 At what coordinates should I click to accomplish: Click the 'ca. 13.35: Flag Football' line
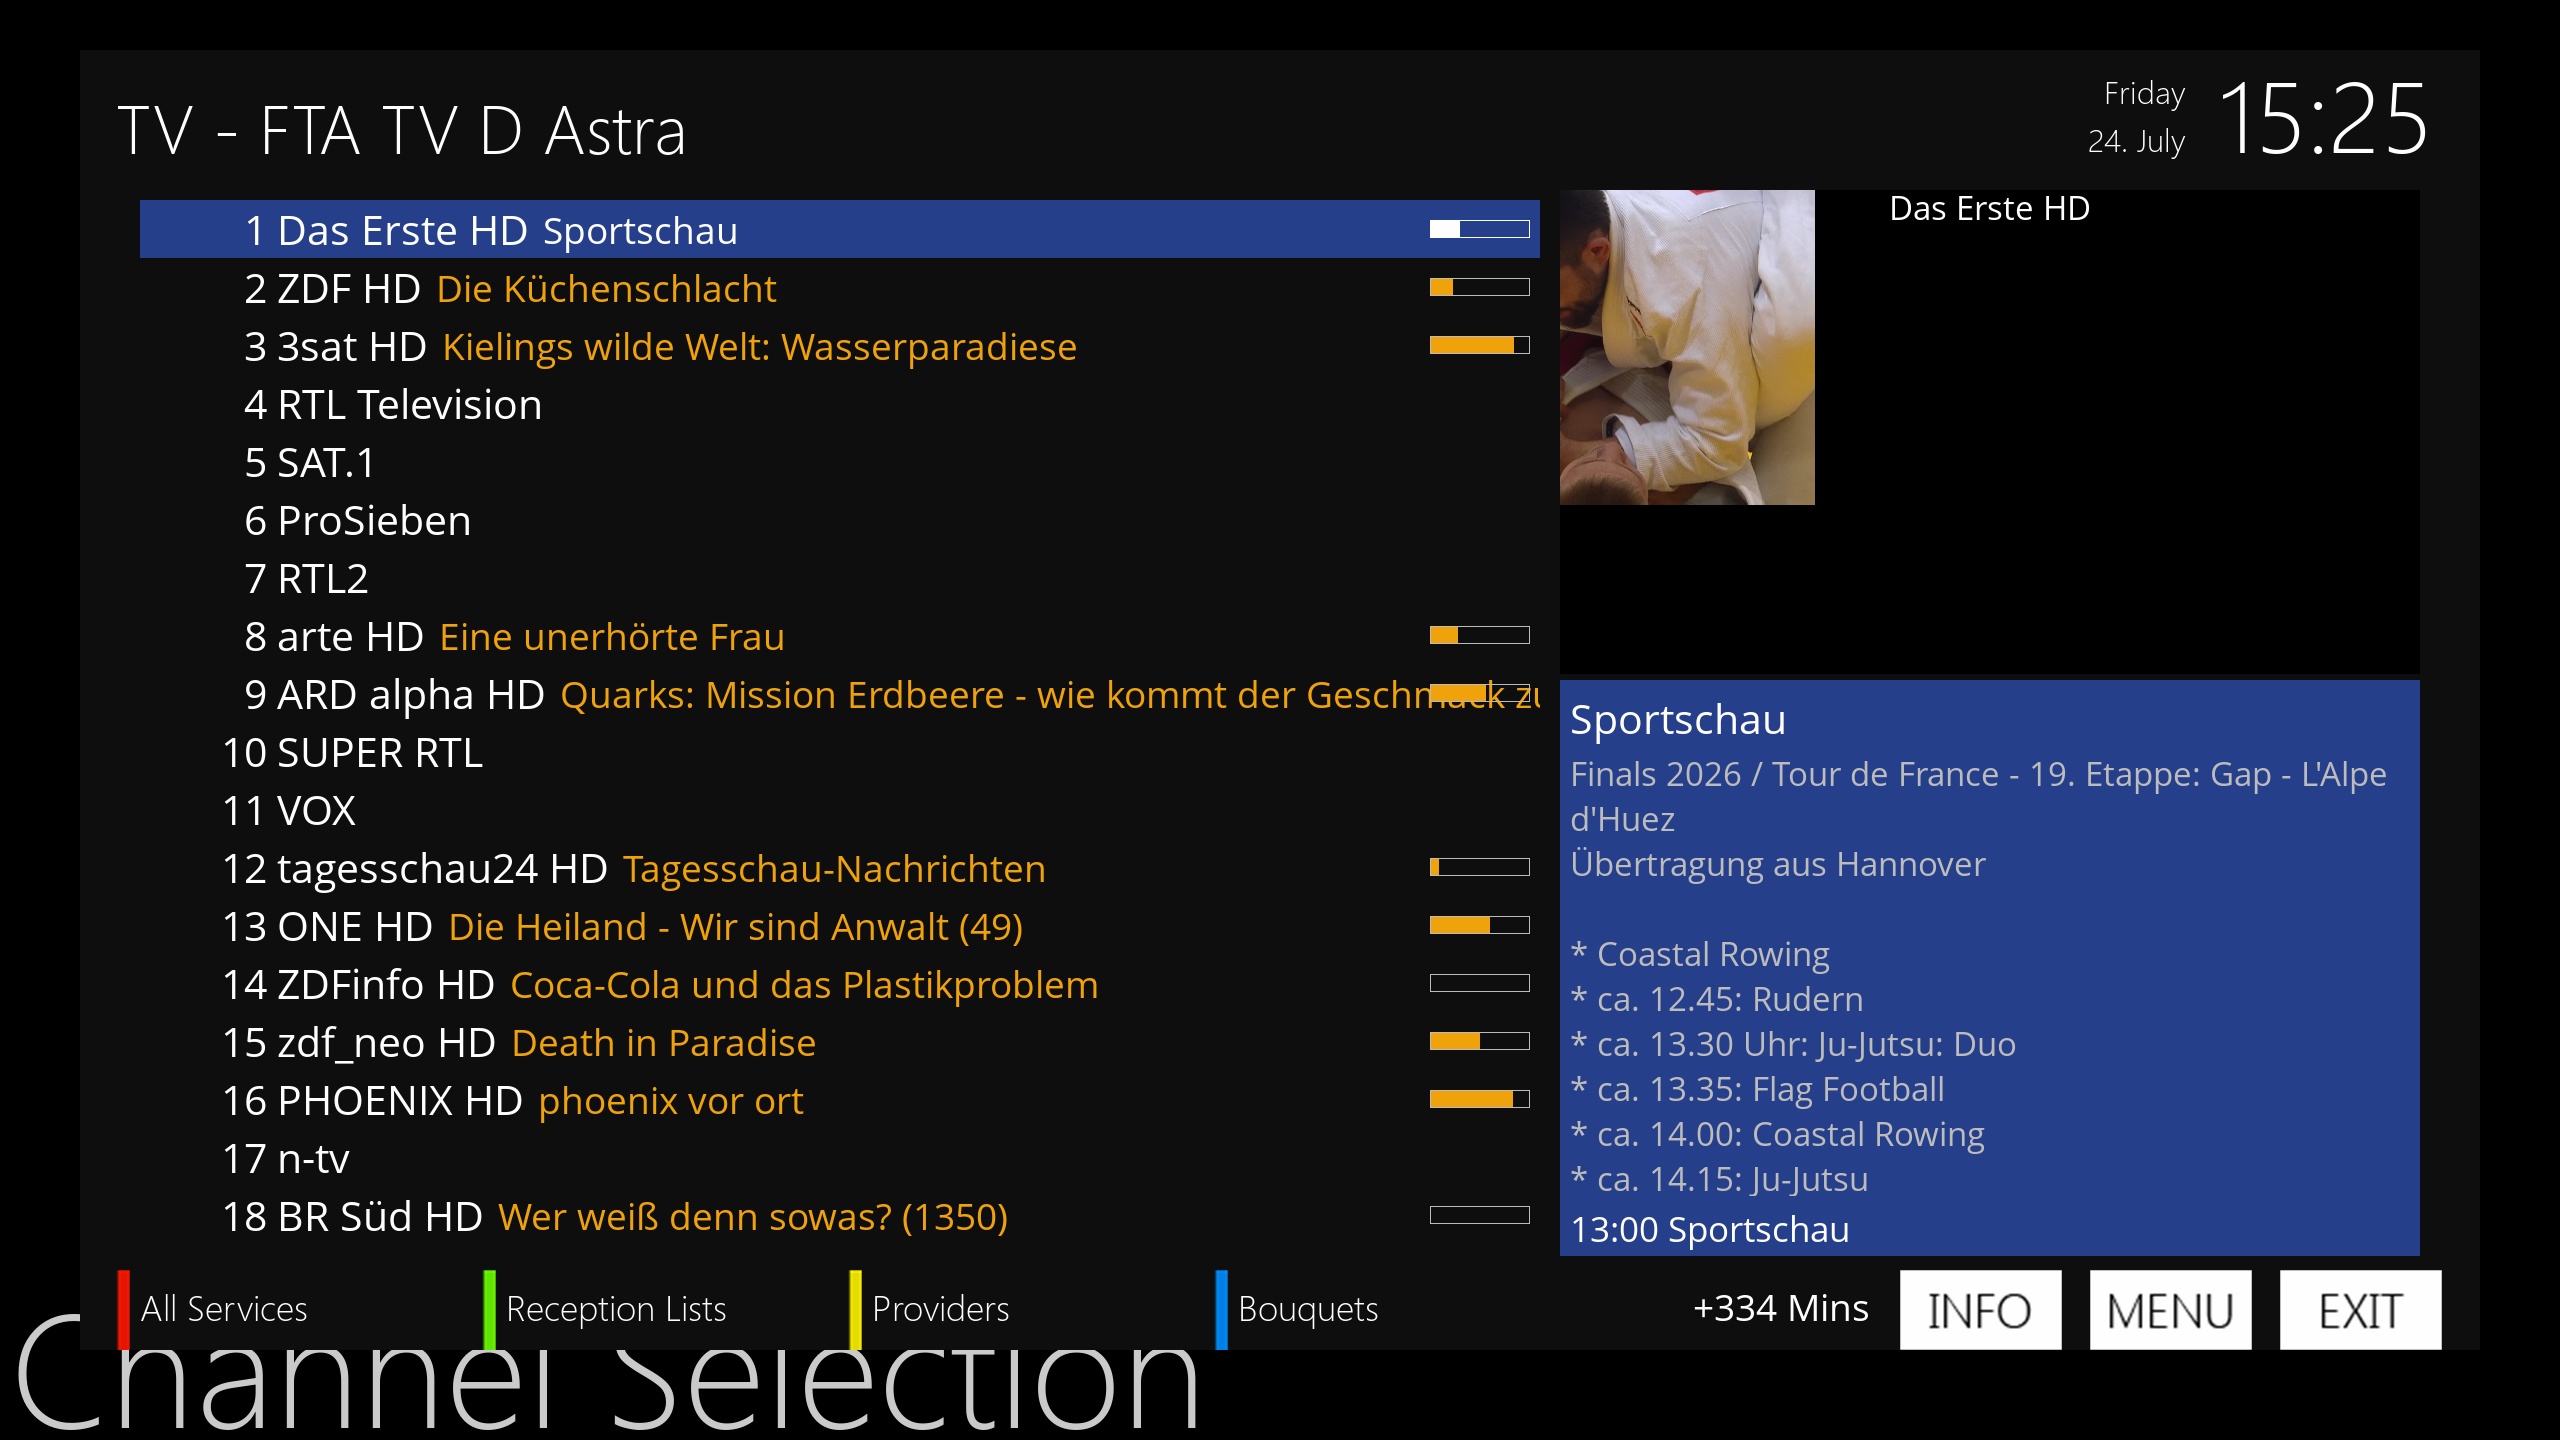[1757, 1089]
